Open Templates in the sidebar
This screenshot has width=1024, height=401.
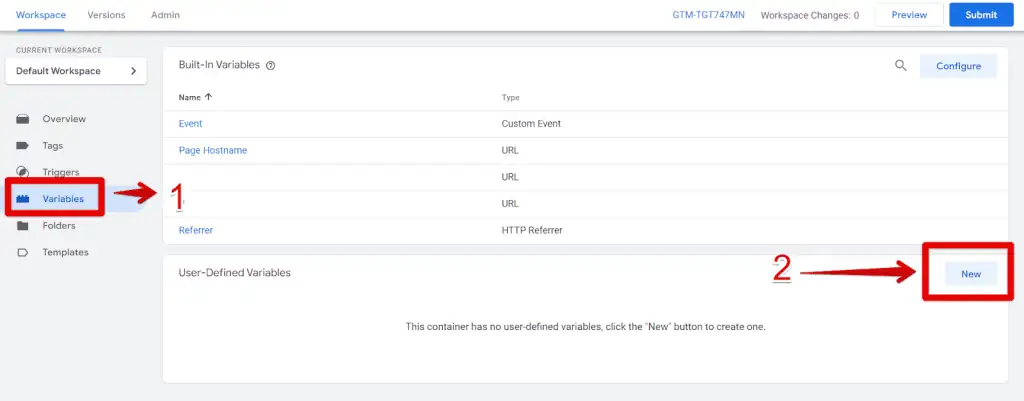tap(65, 253)
